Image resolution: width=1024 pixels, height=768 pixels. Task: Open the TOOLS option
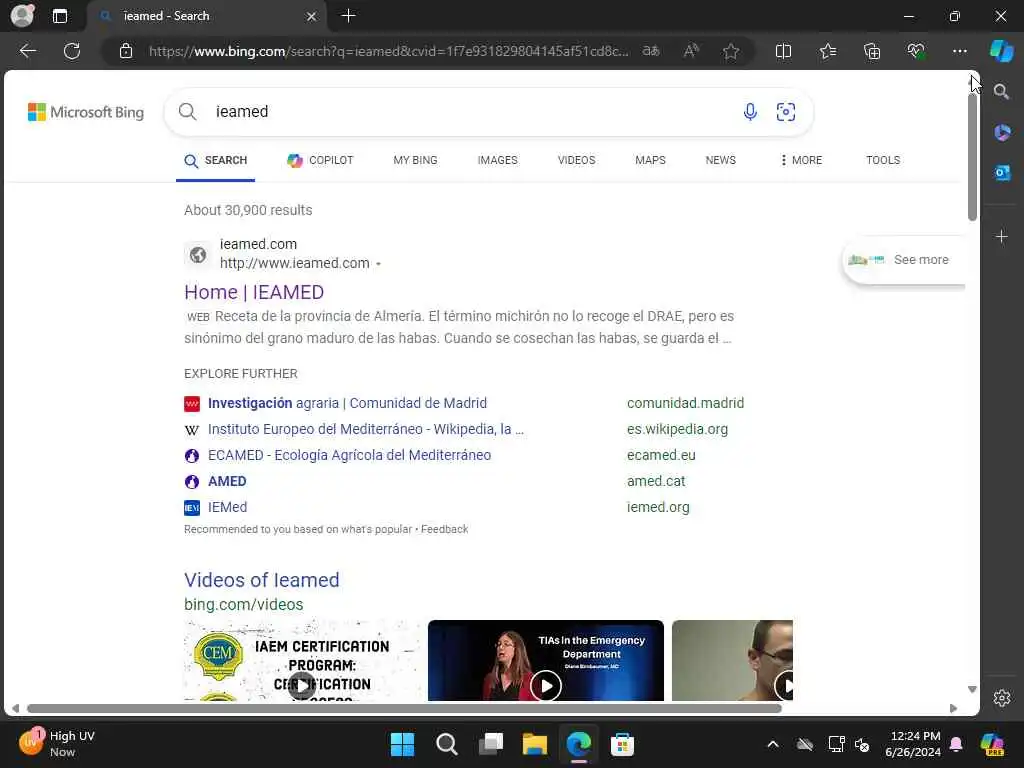tap(883, 161)
